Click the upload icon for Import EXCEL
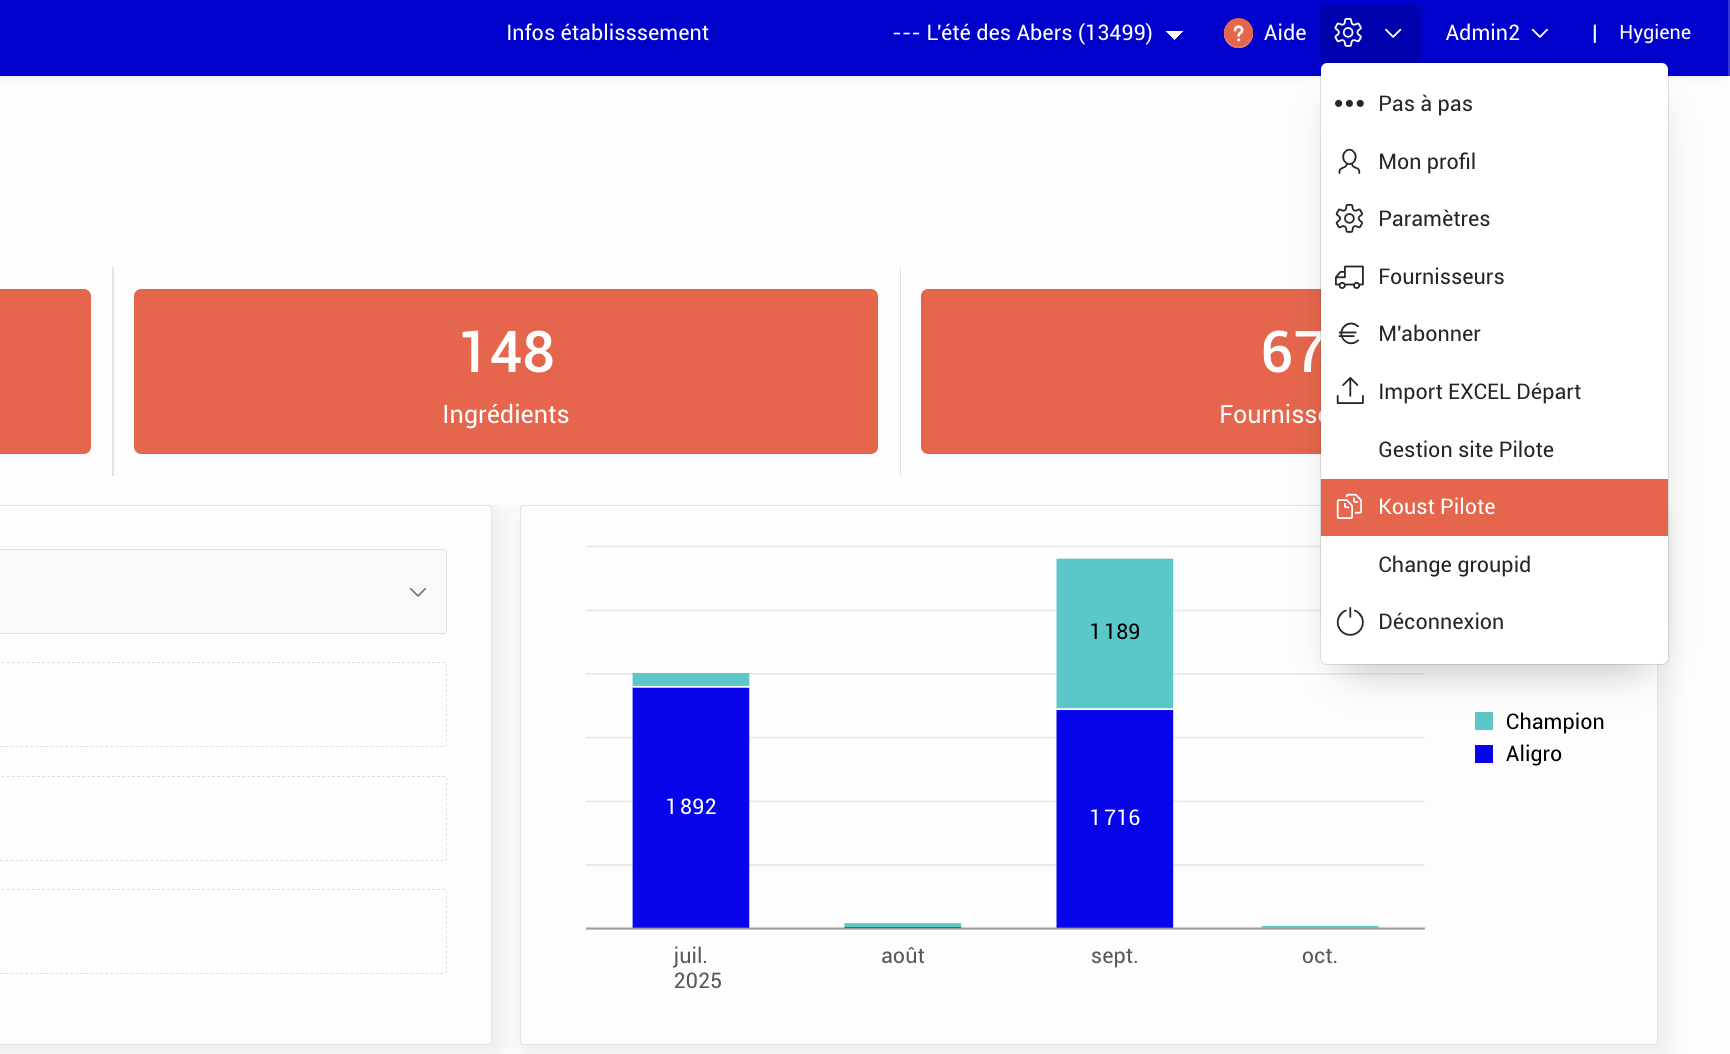1730x1054 pixels. (x=1349, y=391)
